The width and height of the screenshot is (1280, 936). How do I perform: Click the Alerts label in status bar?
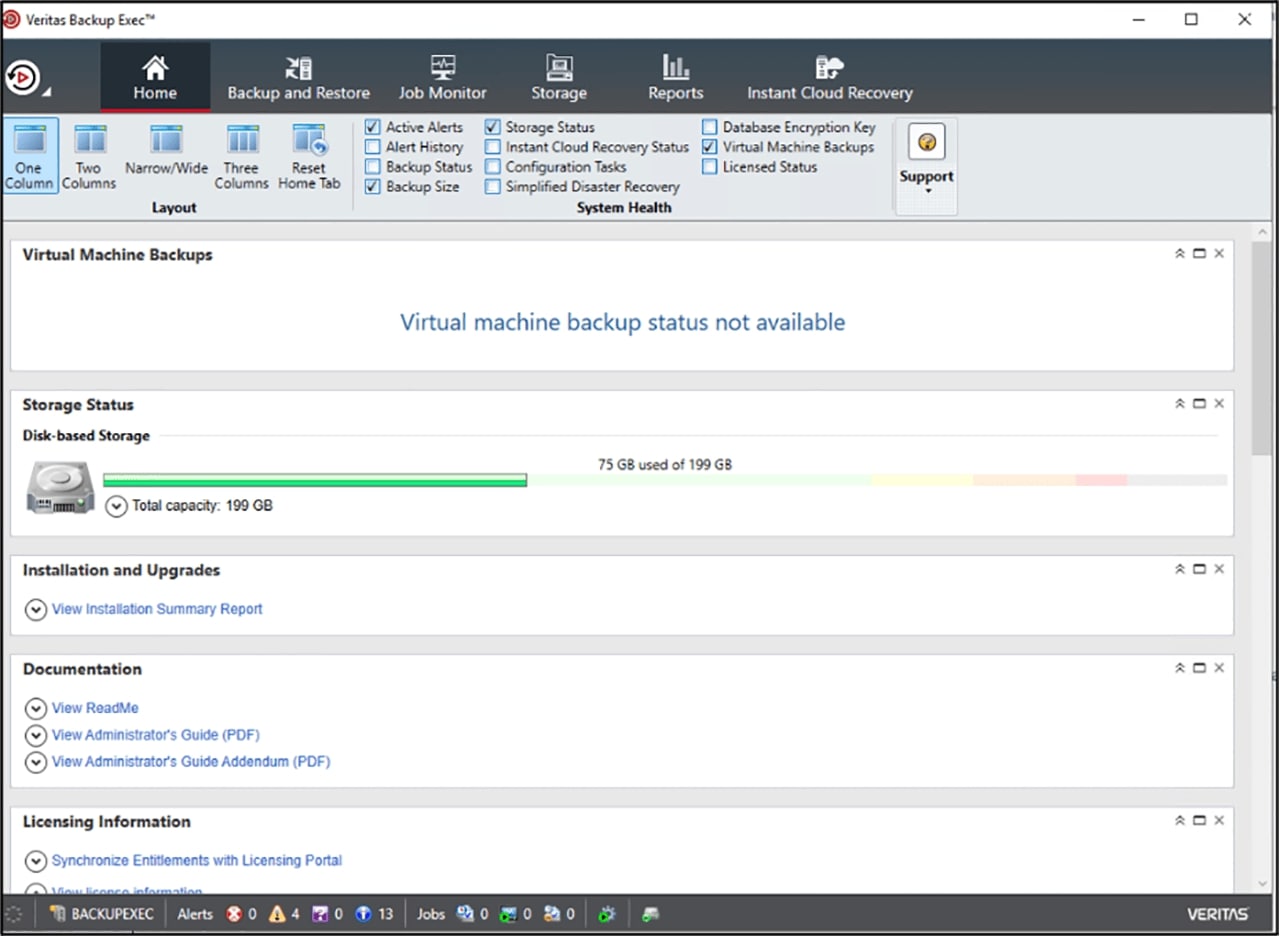click(195, 914)
